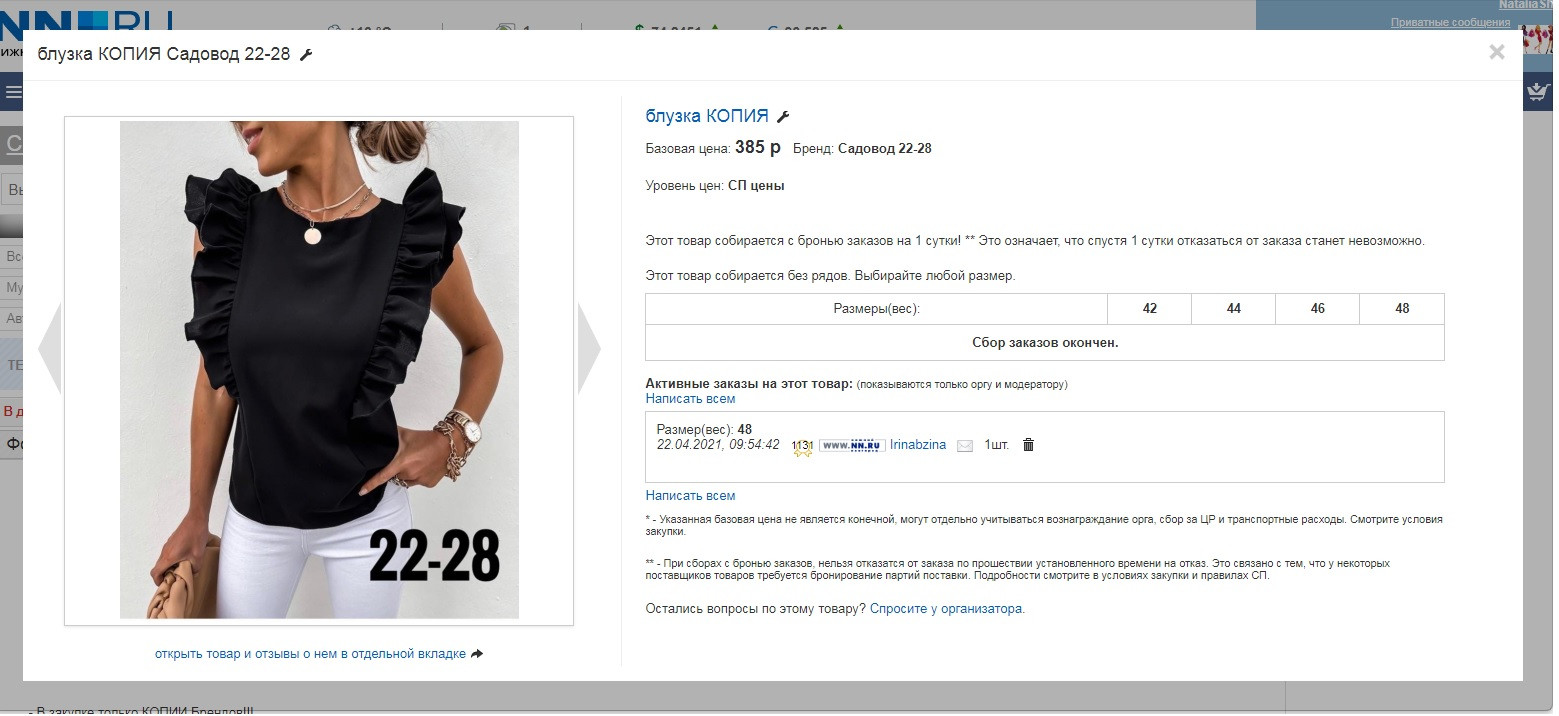
Task: Open Irinabzina's user profile link
Action: (918, 445)
